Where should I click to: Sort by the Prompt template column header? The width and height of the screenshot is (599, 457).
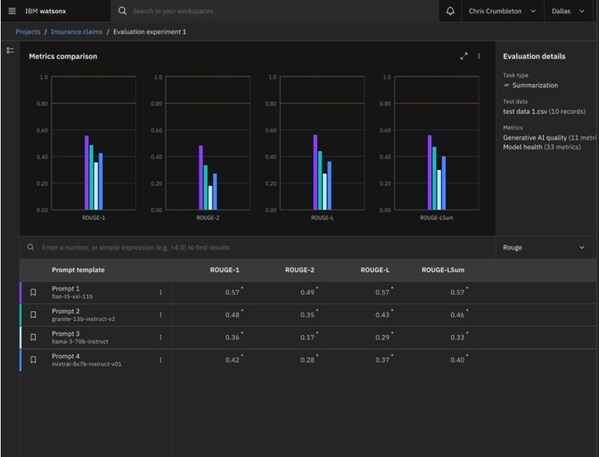[78, 270]
